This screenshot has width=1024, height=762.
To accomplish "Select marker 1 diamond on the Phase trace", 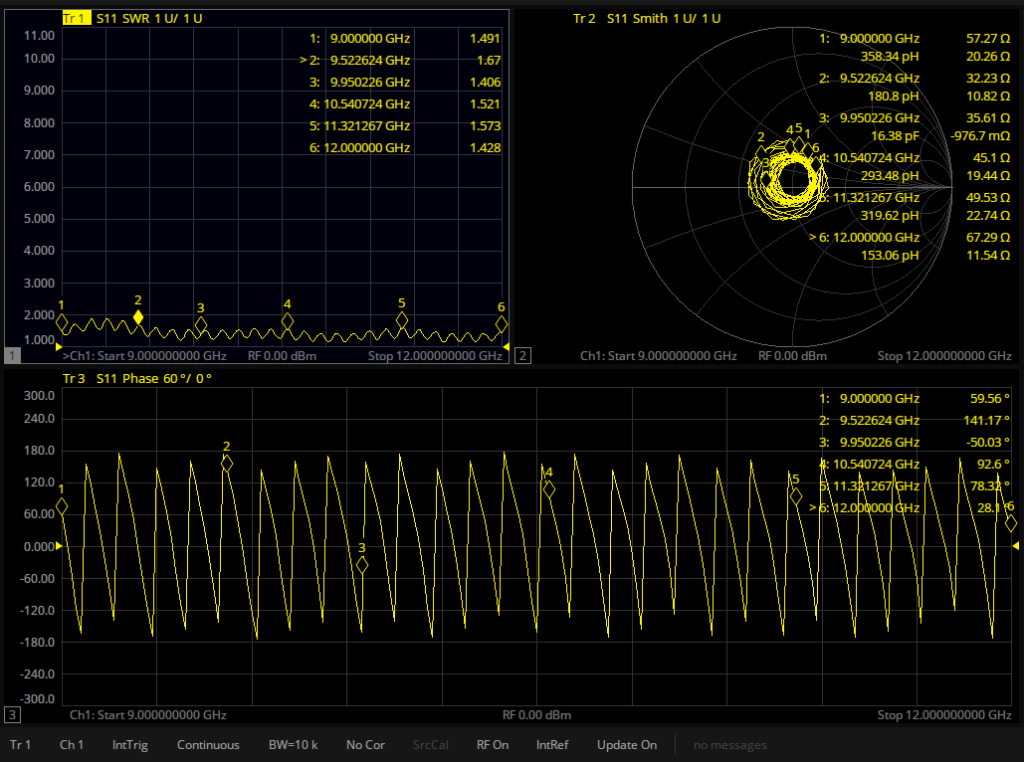I will tap(61, 506).
